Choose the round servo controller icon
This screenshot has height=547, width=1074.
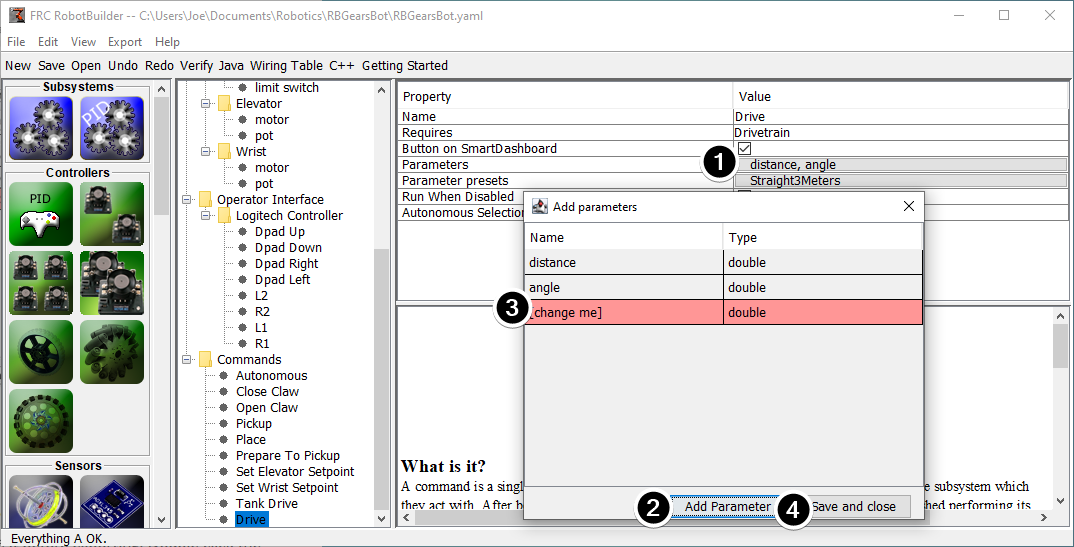pyautogui.click(x=41, y=421)
